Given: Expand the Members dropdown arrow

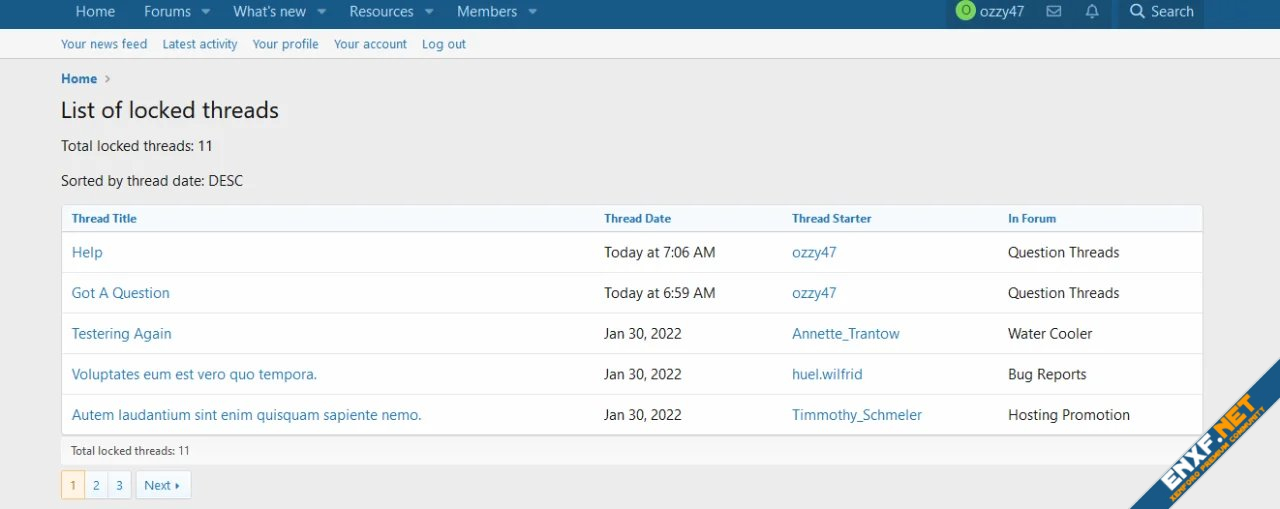Looking at the screenshot, I should (532, 12).
